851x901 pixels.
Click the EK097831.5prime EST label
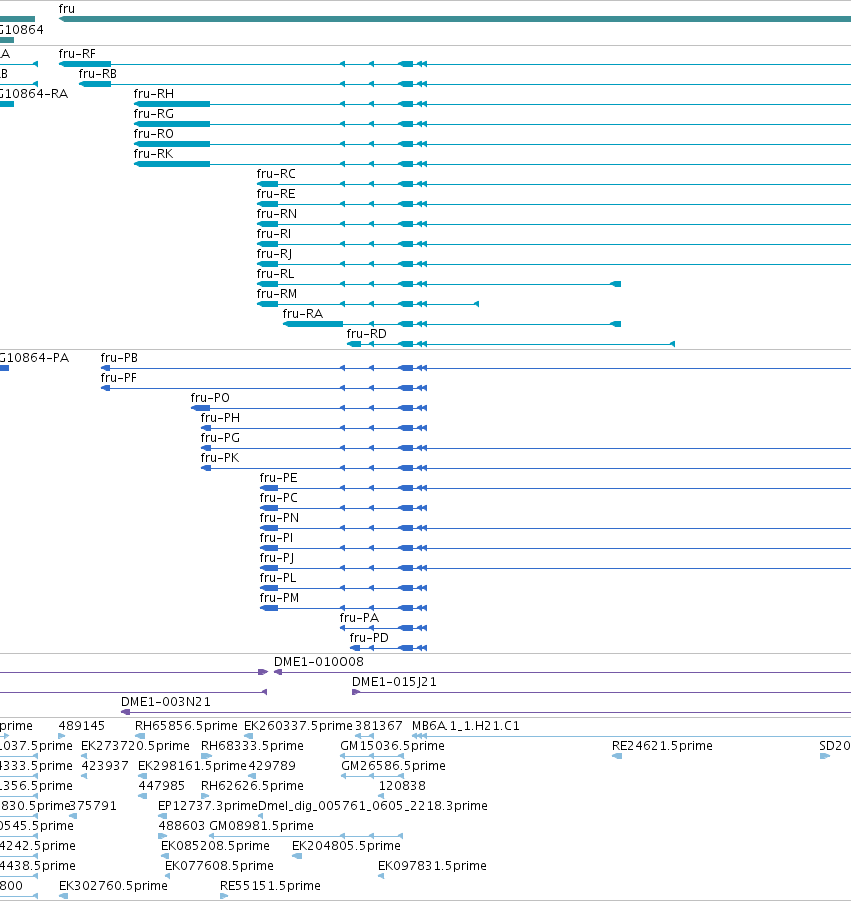(432, 866)
